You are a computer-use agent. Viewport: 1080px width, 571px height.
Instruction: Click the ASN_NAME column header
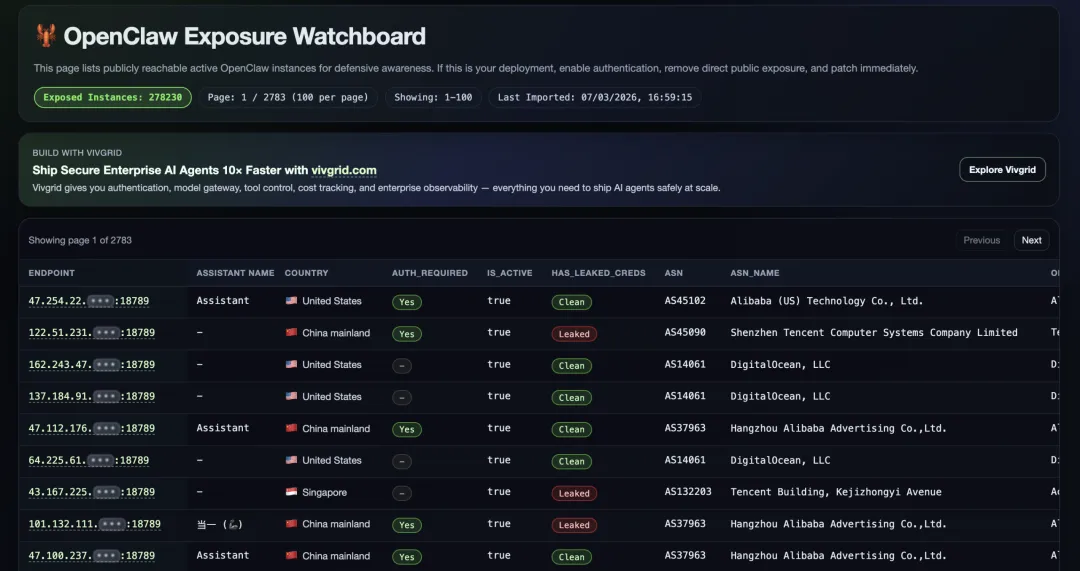coord(755,273)
